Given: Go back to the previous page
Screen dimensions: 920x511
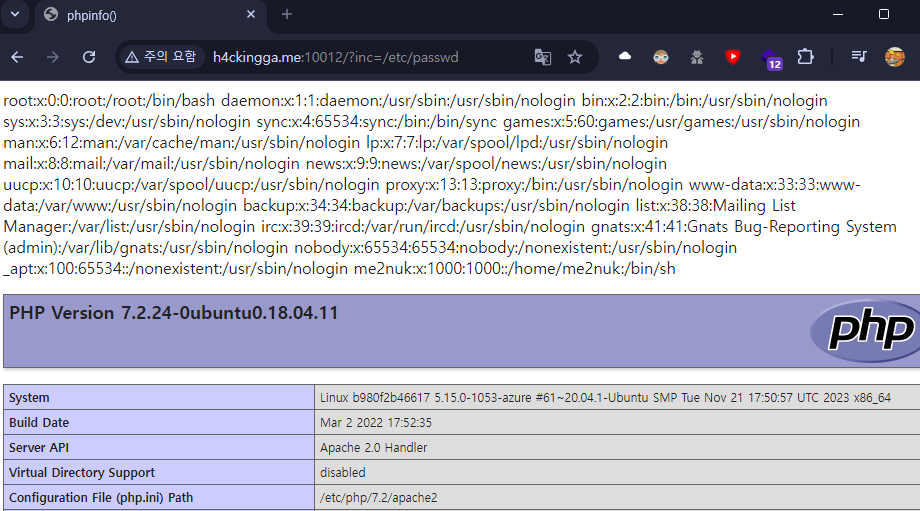Looking at the screenshot, I should click(17, 57).
